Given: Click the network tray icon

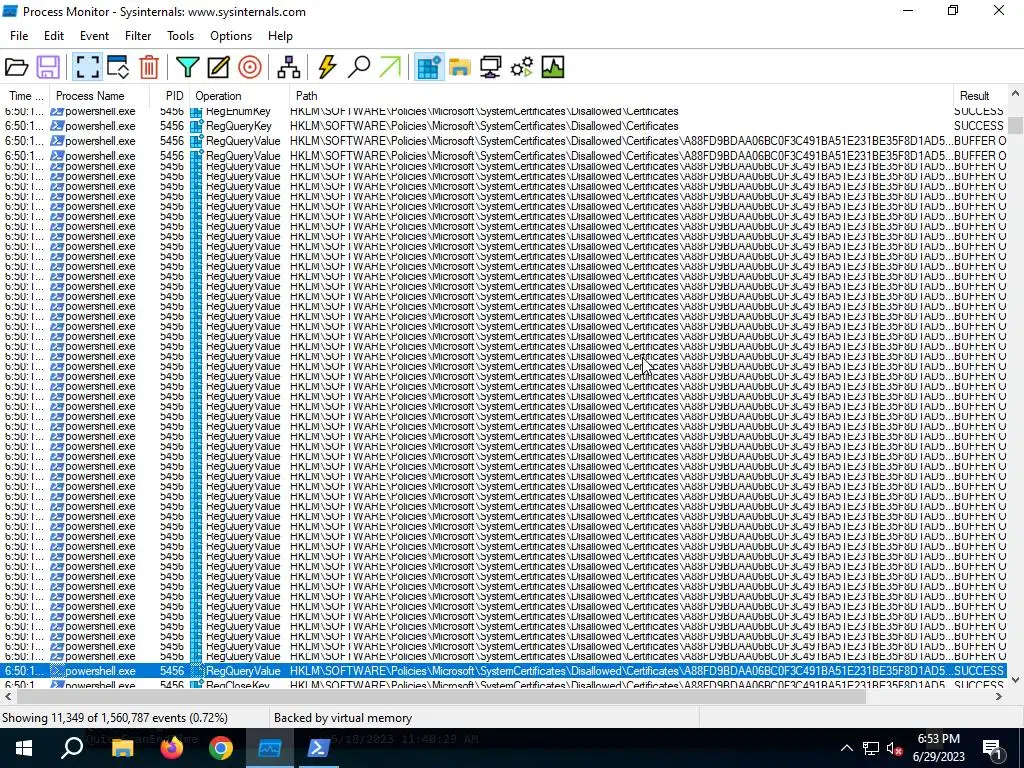Looking at the screenshot, I should pyautogui.click(x=871, y=748).
